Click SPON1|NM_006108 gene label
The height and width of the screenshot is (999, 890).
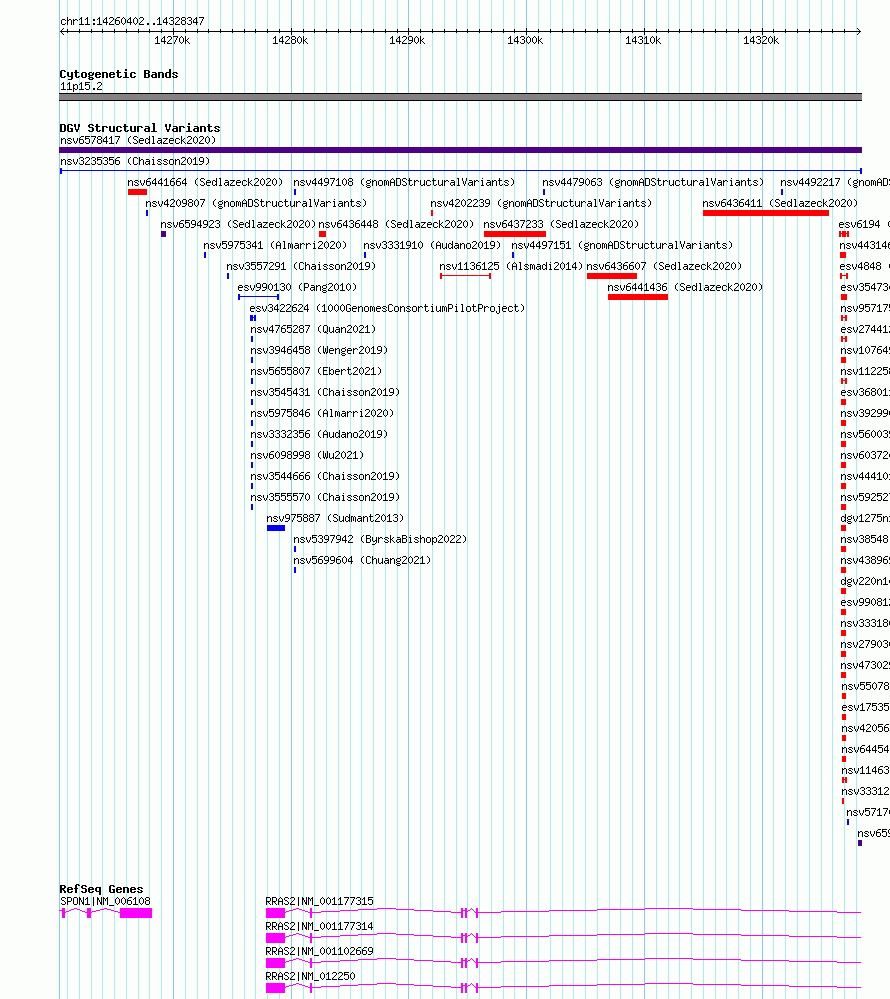(x=105, y=902)
